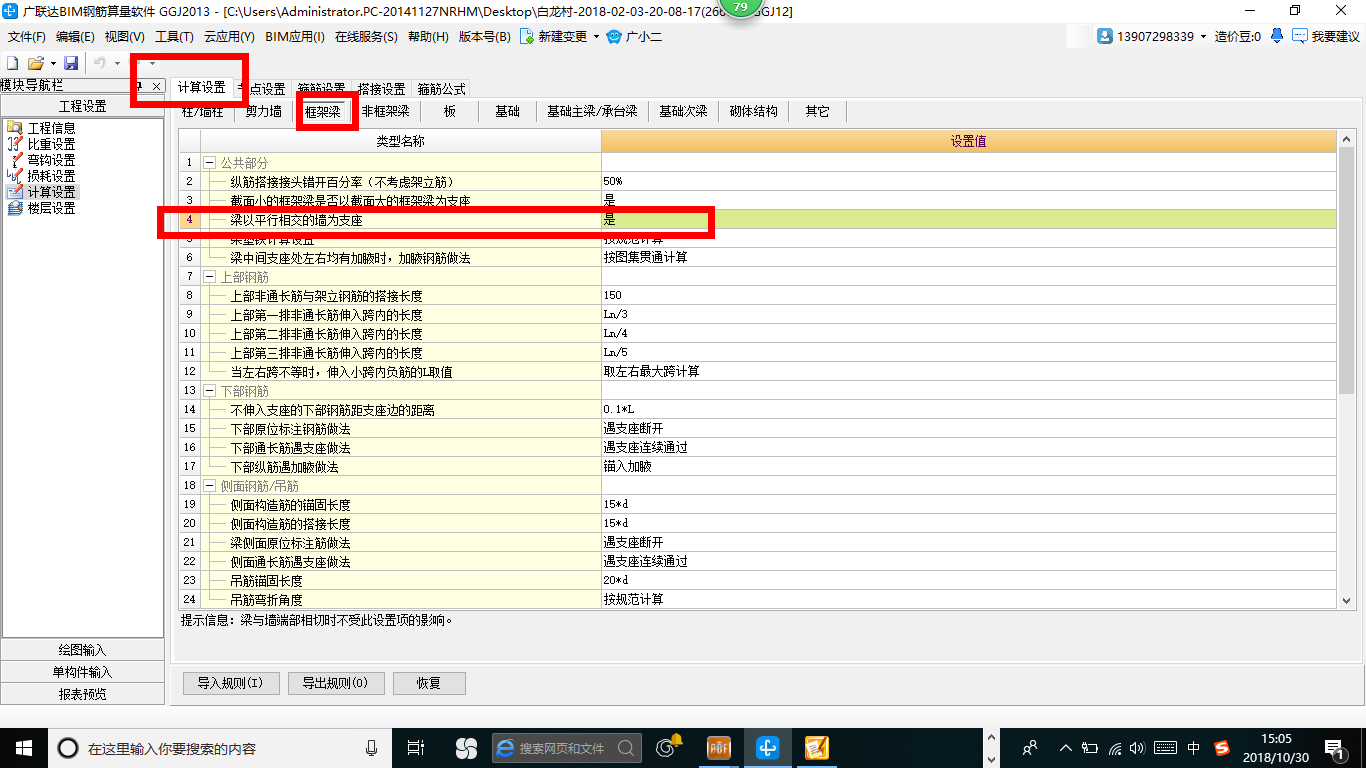This screenshot has height=768, width=1366.
Task: Select 弯钩设置 in navigation panel
Action: [x=51, y=160]
